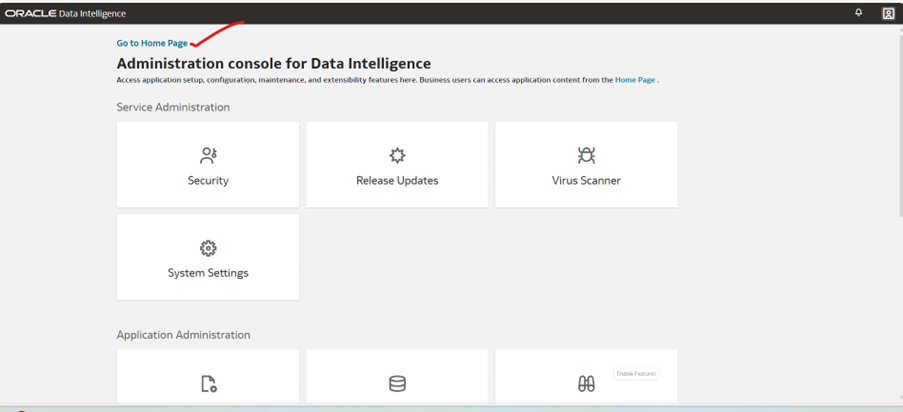
Task: Click the binoculars icon card
Action: [586, 376]
